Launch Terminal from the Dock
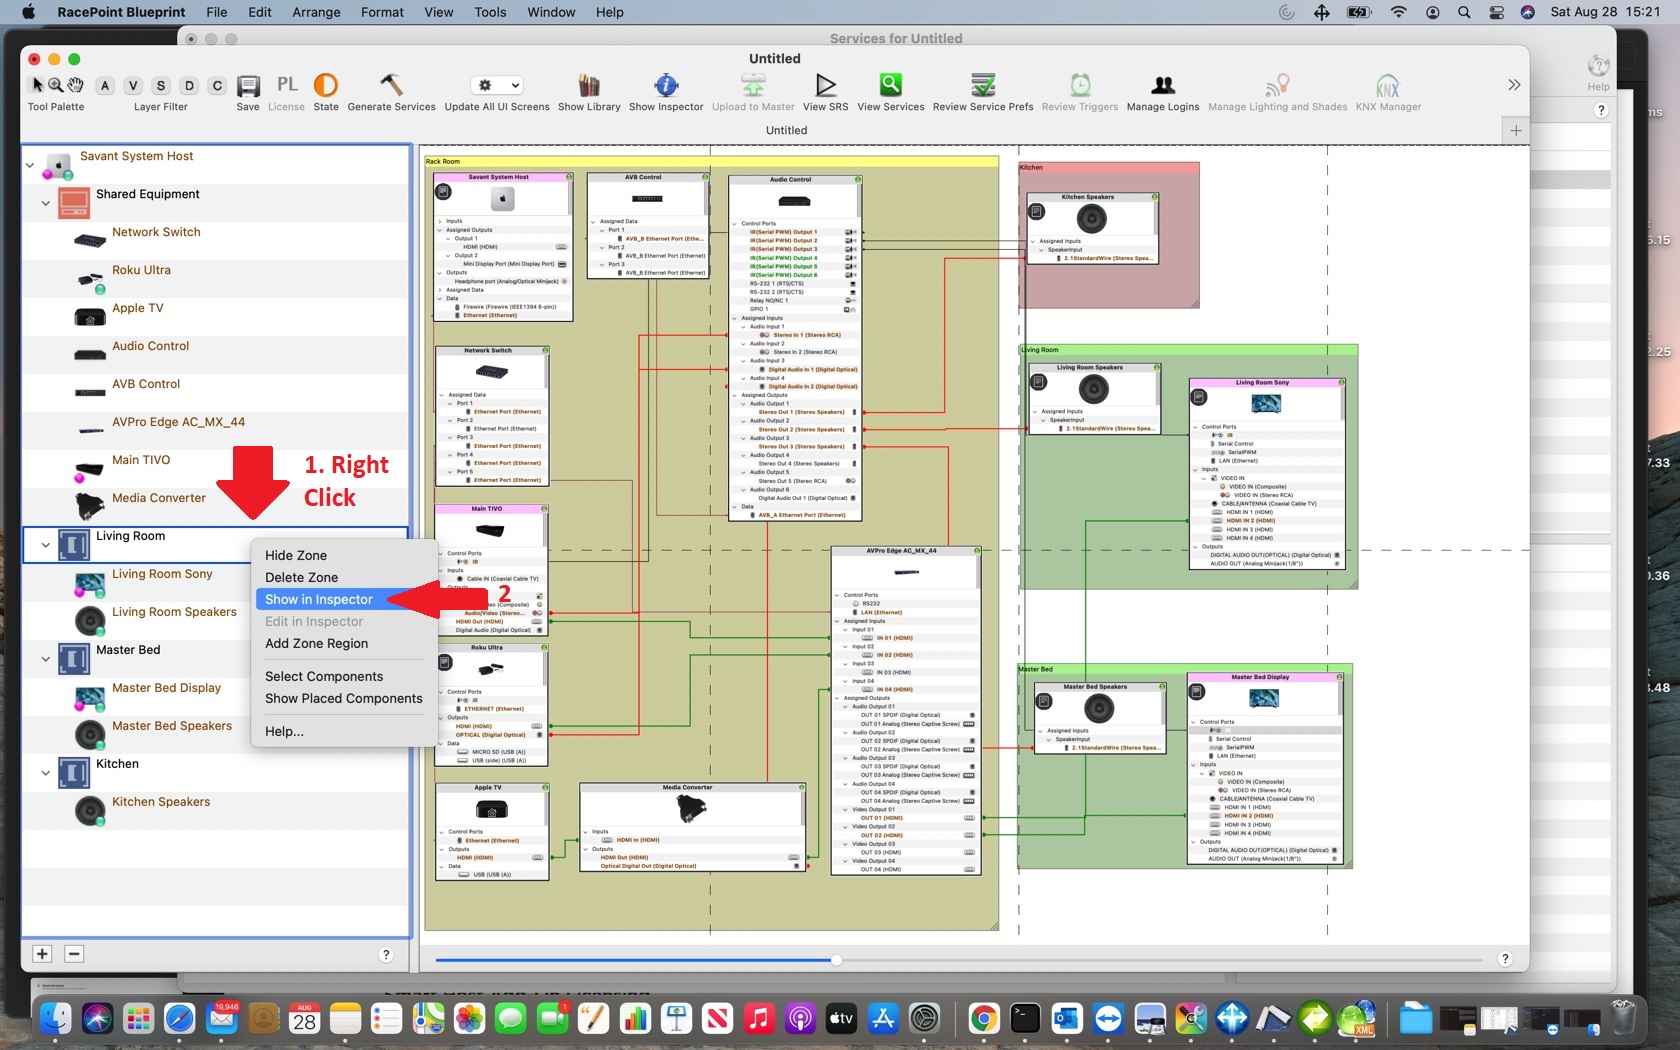This screenshot has height=1050, width=1680. pos(1025,1019)
